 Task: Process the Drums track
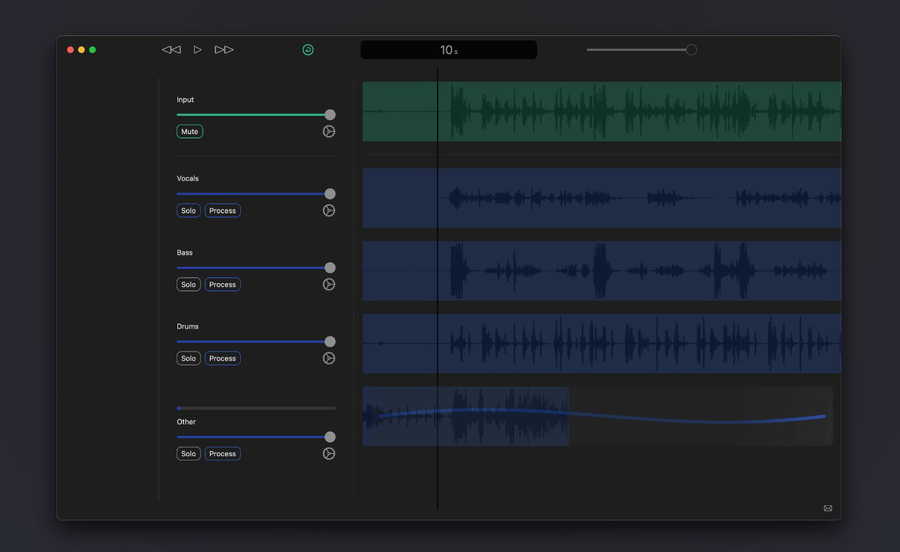[x=223, y=359]
